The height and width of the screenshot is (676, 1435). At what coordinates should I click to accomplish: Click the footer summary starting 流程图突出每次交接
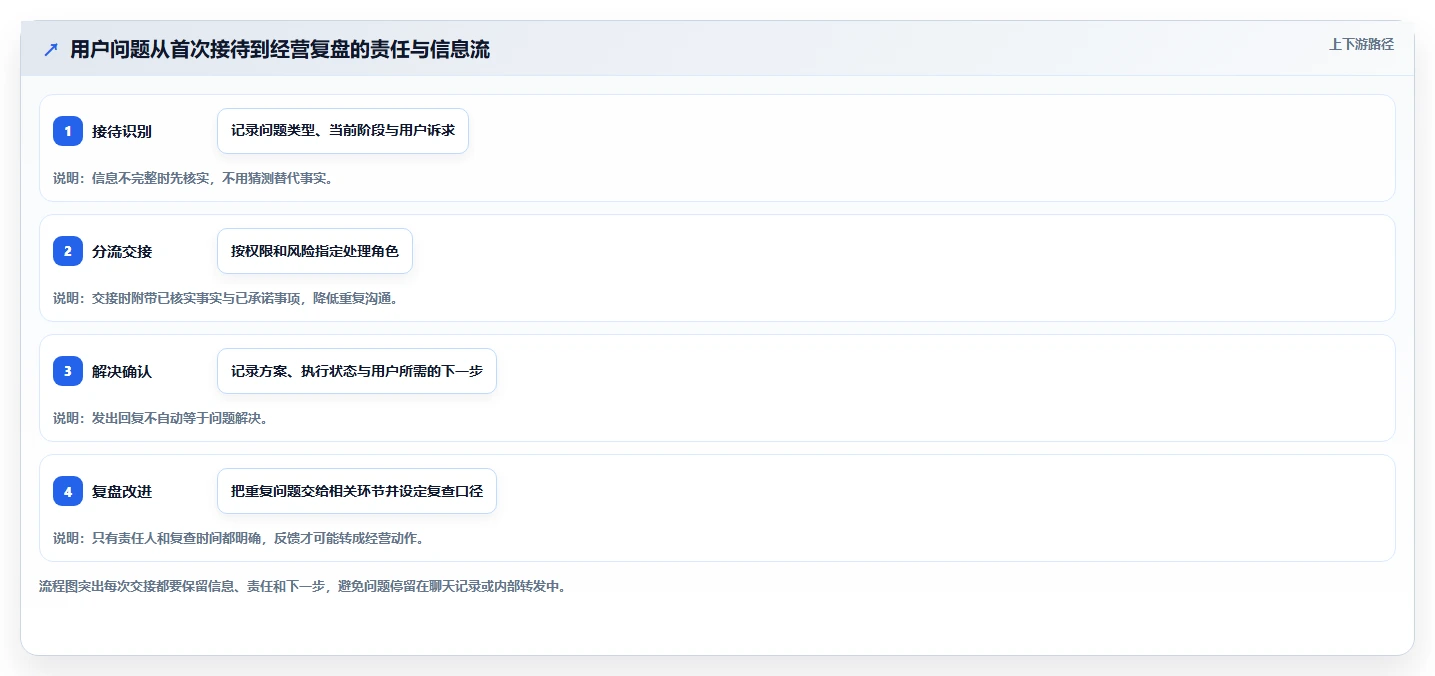(303, 586)
